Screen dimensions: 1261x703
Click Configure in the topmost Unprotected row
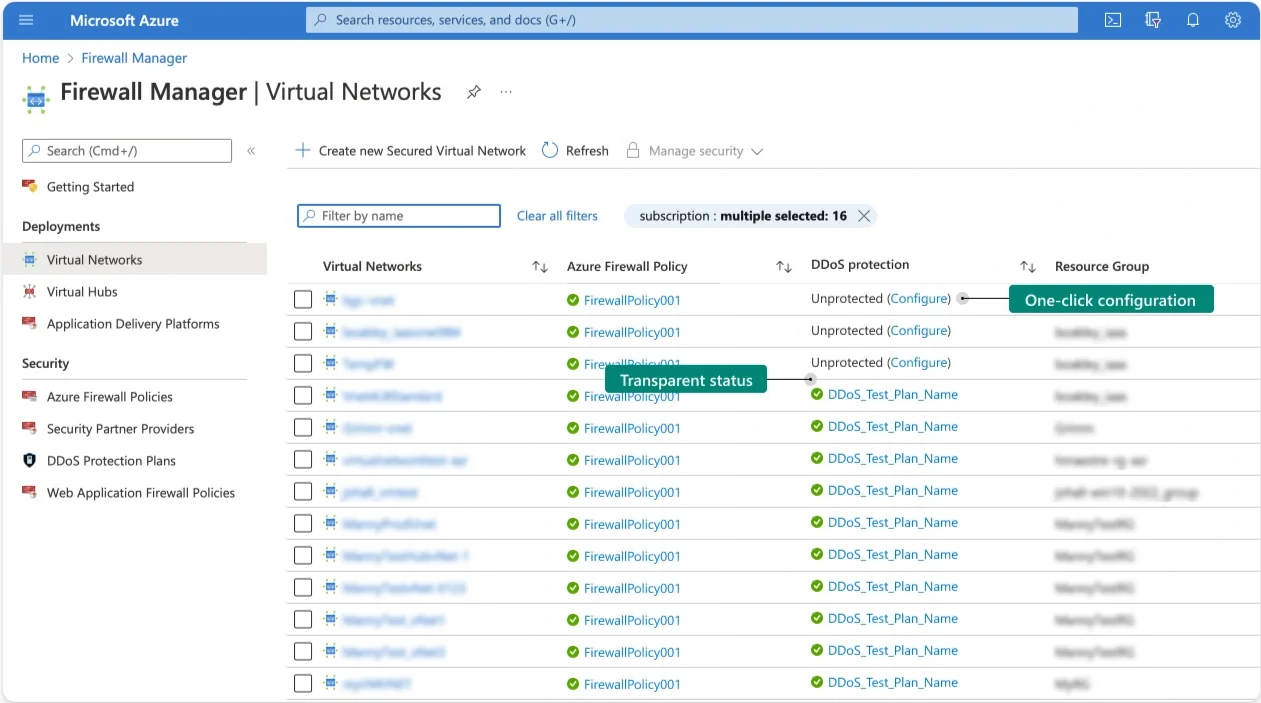tap(919, 299)
